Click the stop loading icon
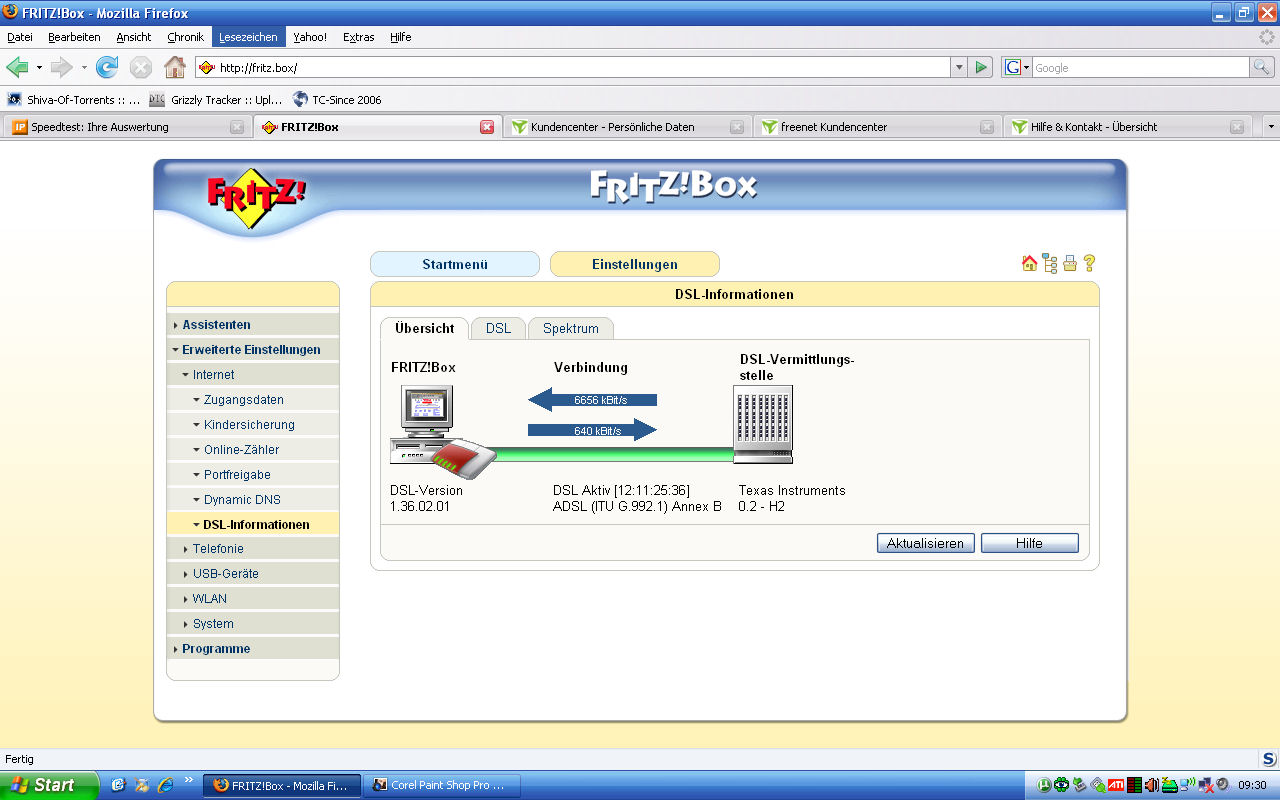Image resolution: width=1280 pixels, height=800 pixels. [141, 67]
